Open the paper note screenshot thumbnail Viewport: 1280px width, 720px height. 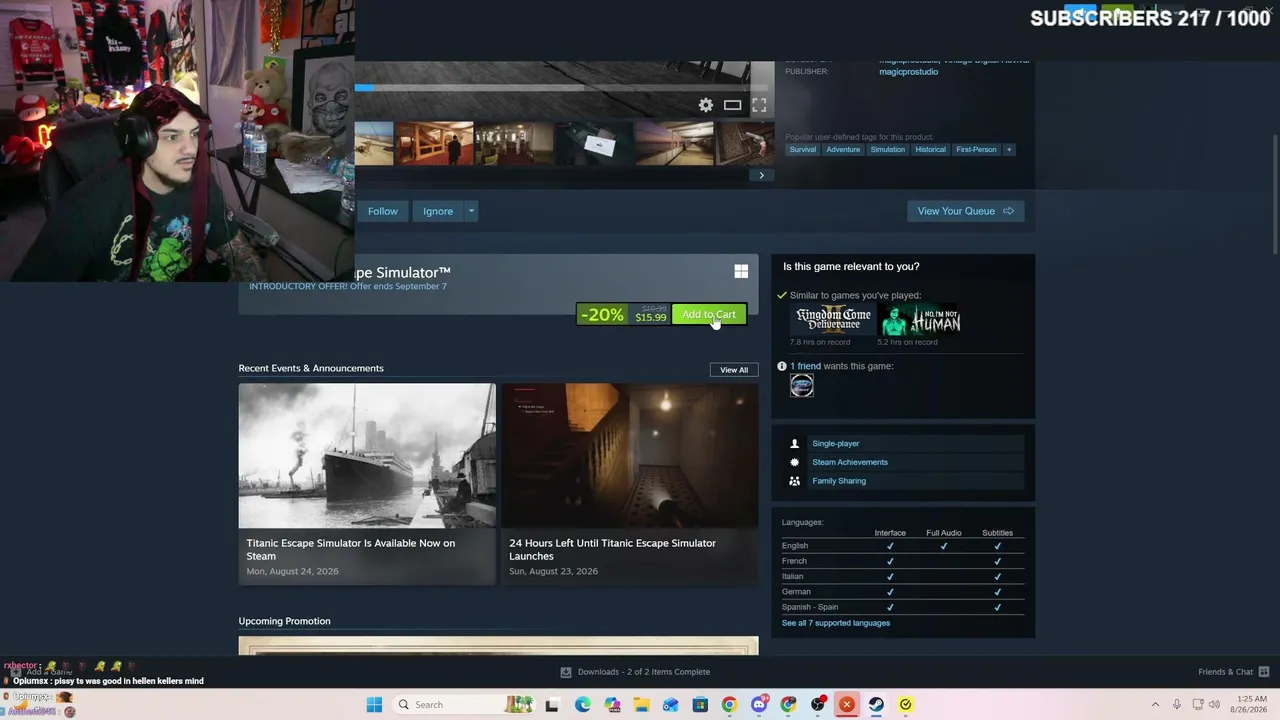click(594, 143)
